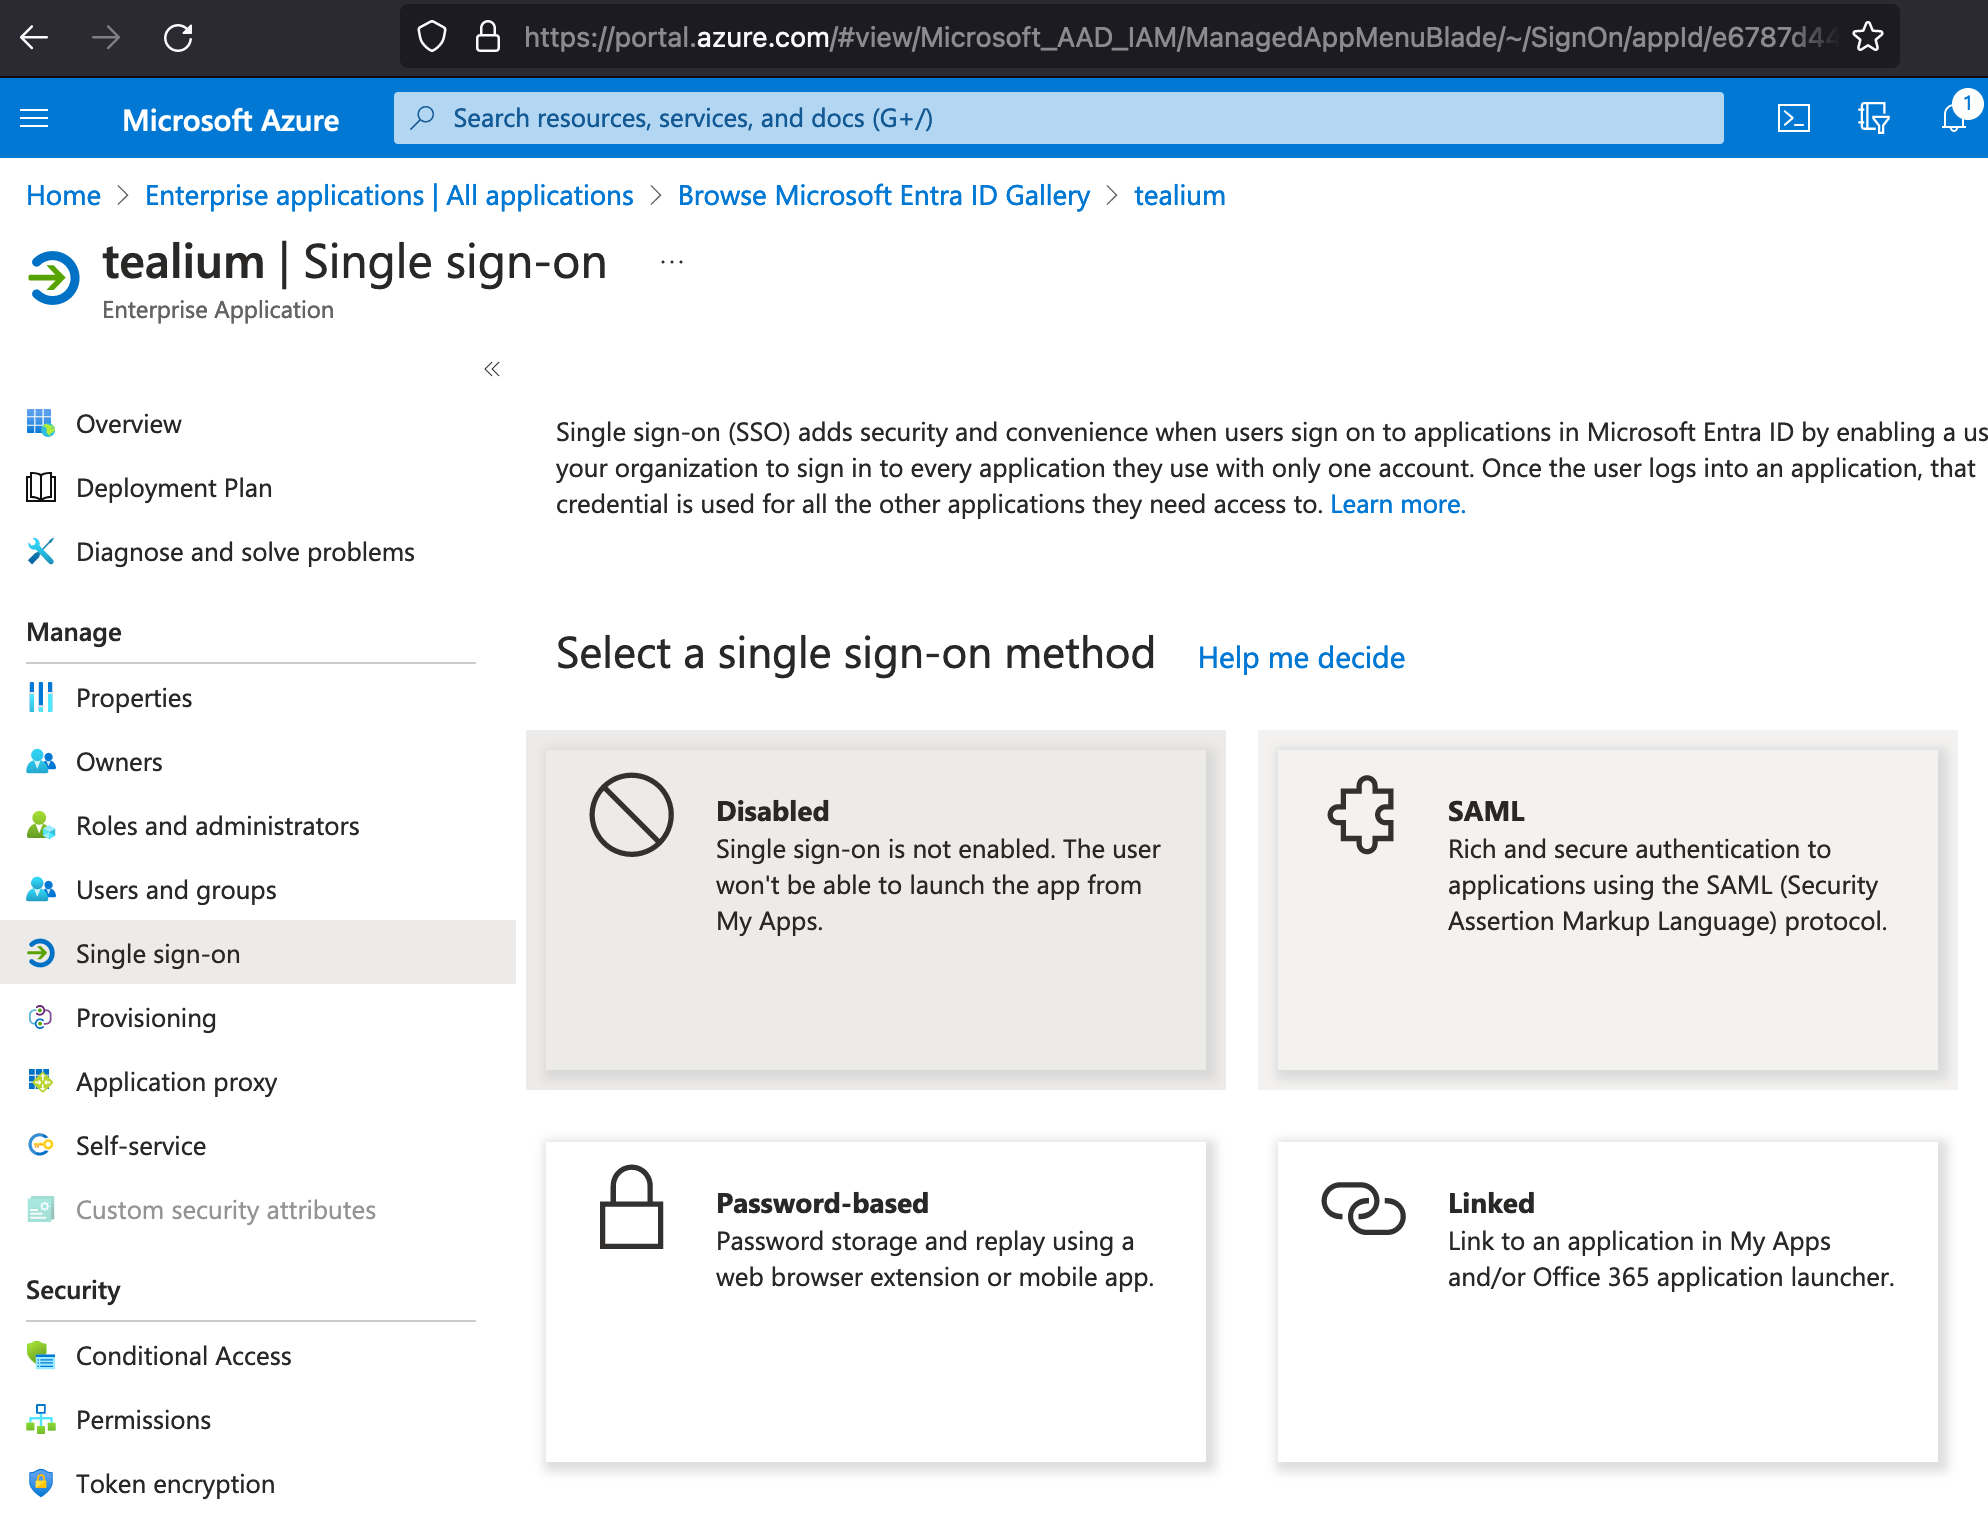Open the Learn more link
This screenshot has width=1988, height=1514.
pos(1397,505)
